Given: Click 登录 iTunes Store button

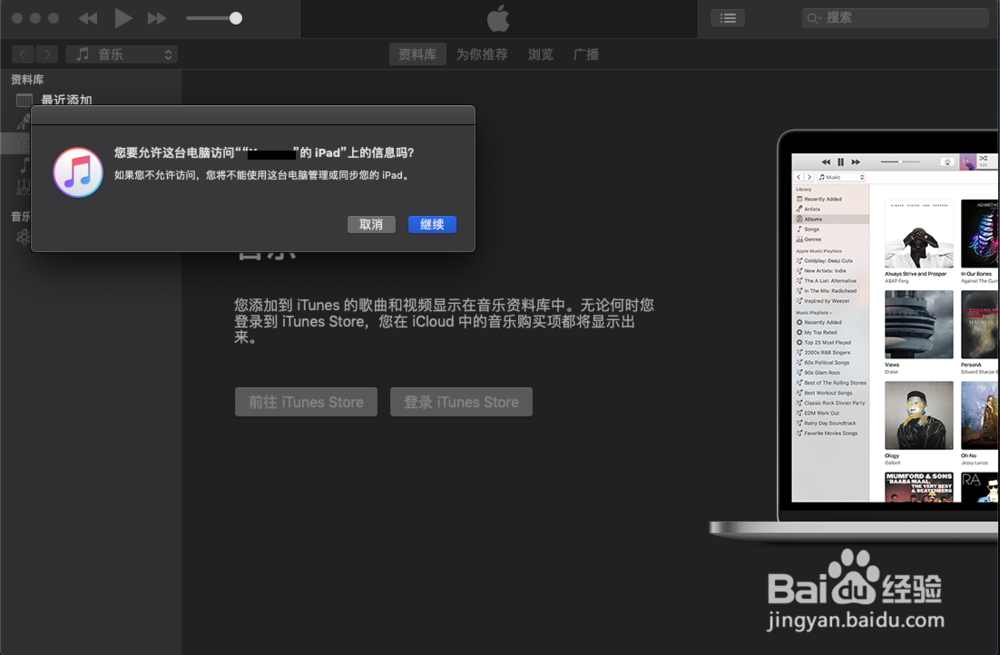Looking at the screenshot, I should coord(461,402).
